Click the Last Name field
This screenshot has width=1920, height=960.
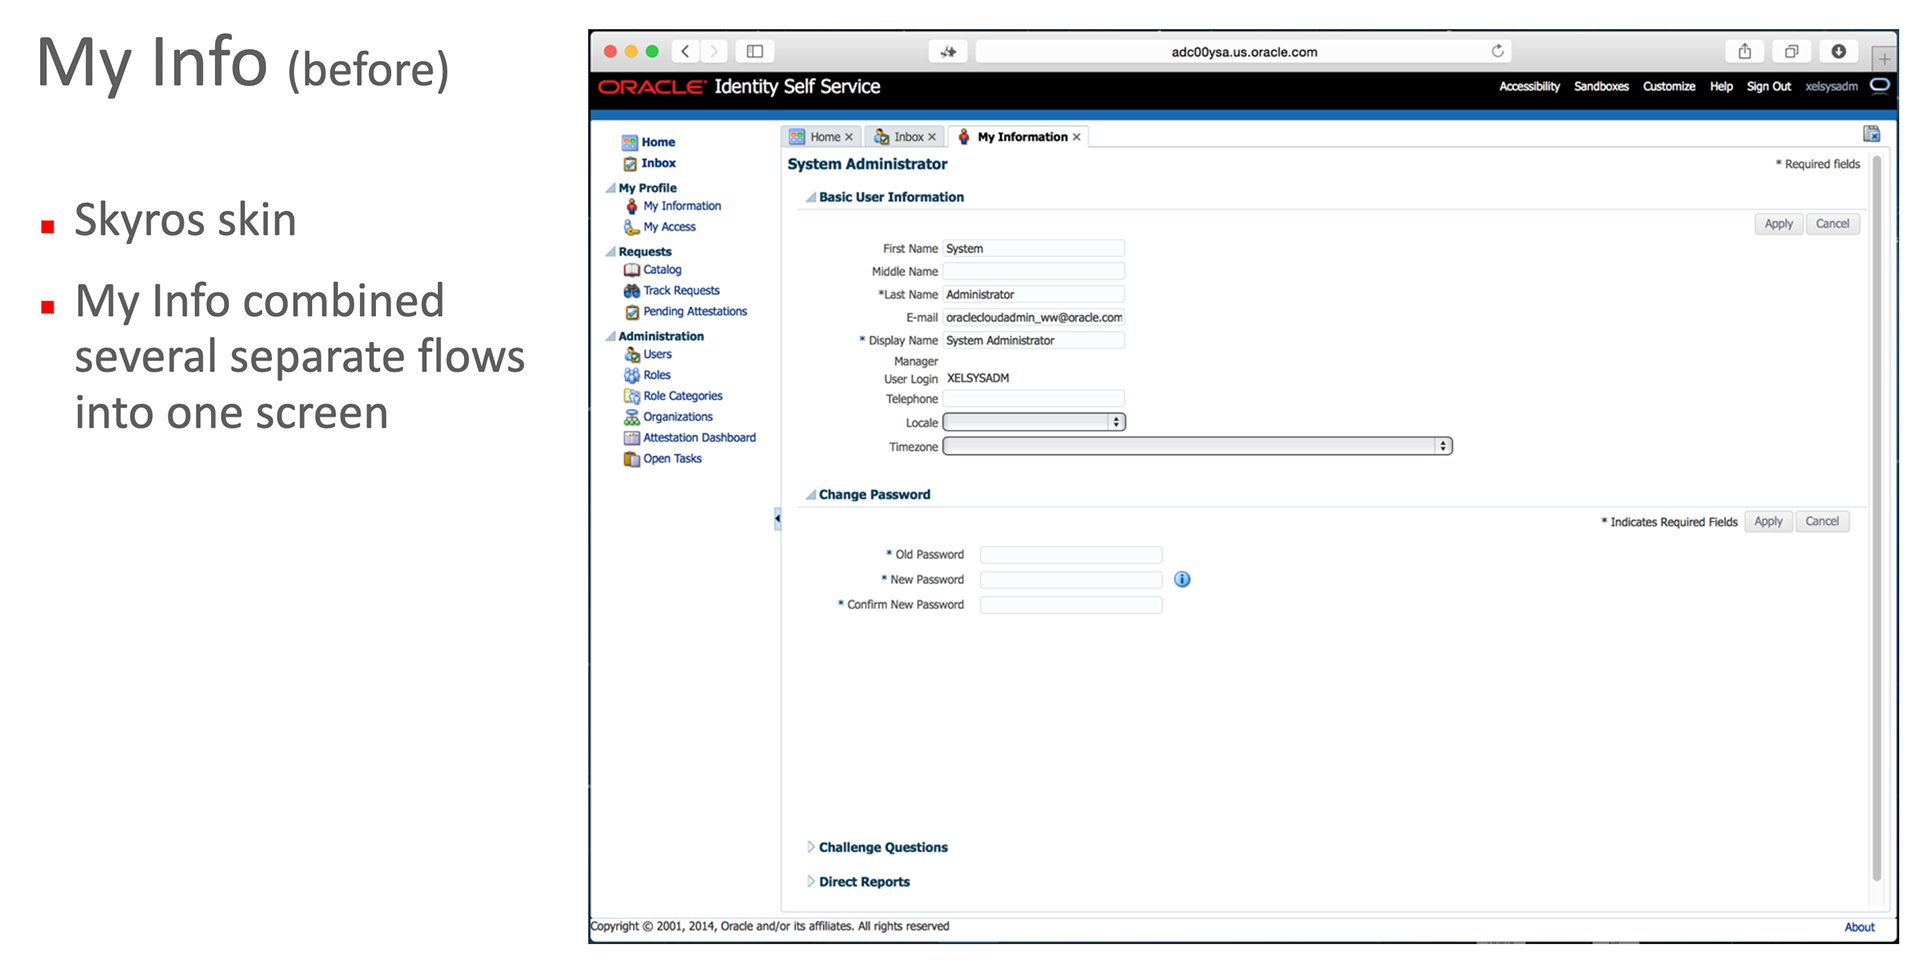1034,294
